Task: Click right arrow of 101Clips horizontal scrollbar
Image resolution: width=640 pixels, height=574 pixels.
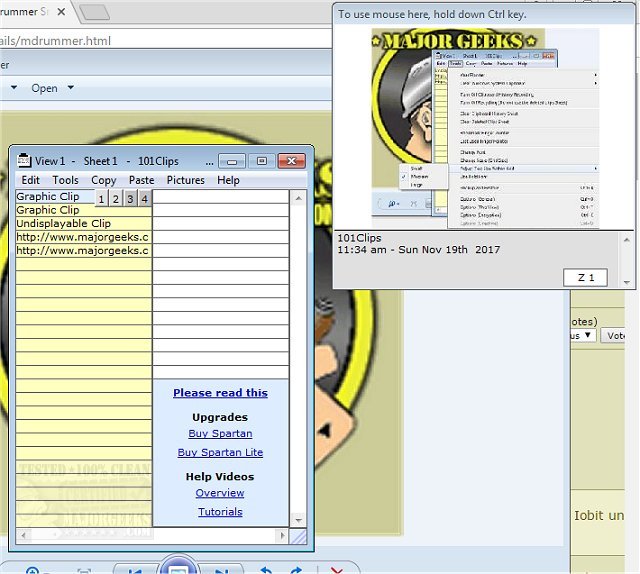Action: [282, 535]
